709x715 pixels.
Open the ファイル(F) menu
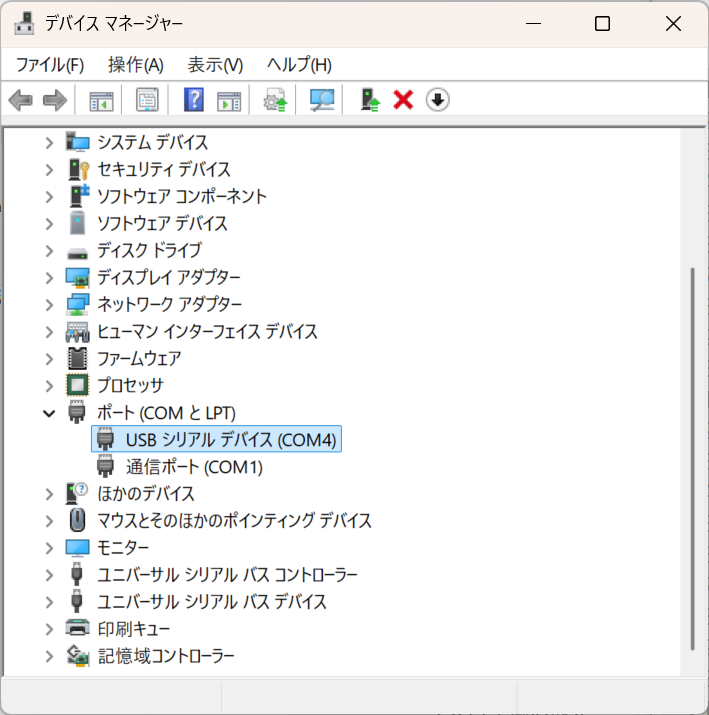click(50, 65)
